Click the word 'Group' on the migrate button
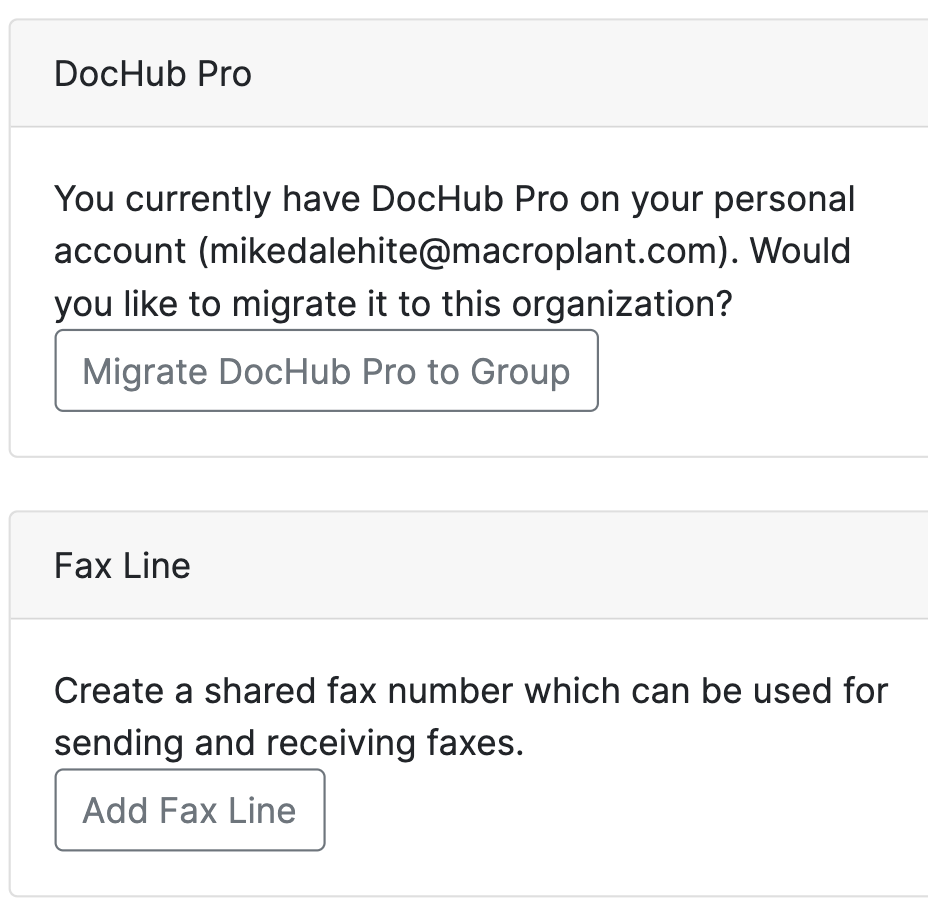Image resolution: width=928 pixels, height=914 pixels. [x=520, y=371]
